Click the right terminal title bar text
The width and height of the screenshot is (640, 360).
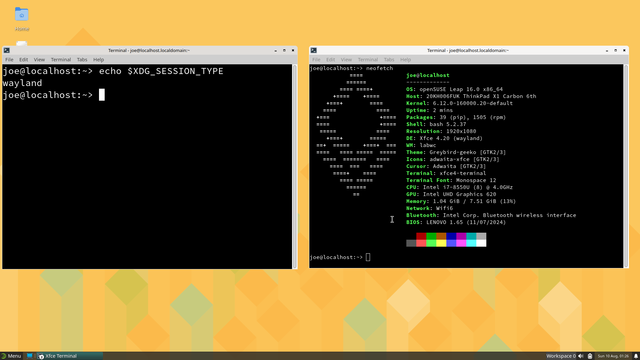(x=468, y=51)
